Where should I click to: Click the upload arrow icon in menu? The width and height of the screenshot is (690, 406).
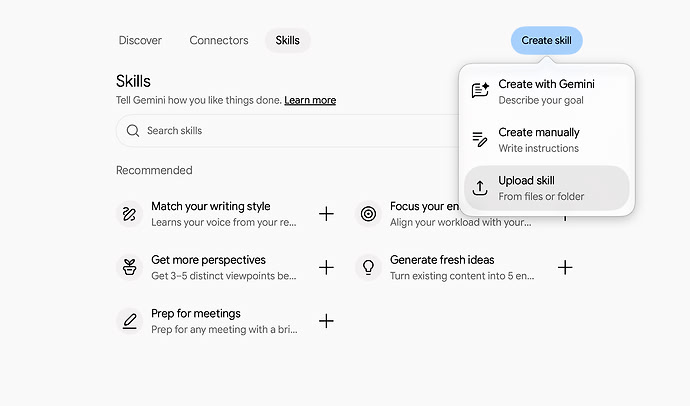click(480, 188)
